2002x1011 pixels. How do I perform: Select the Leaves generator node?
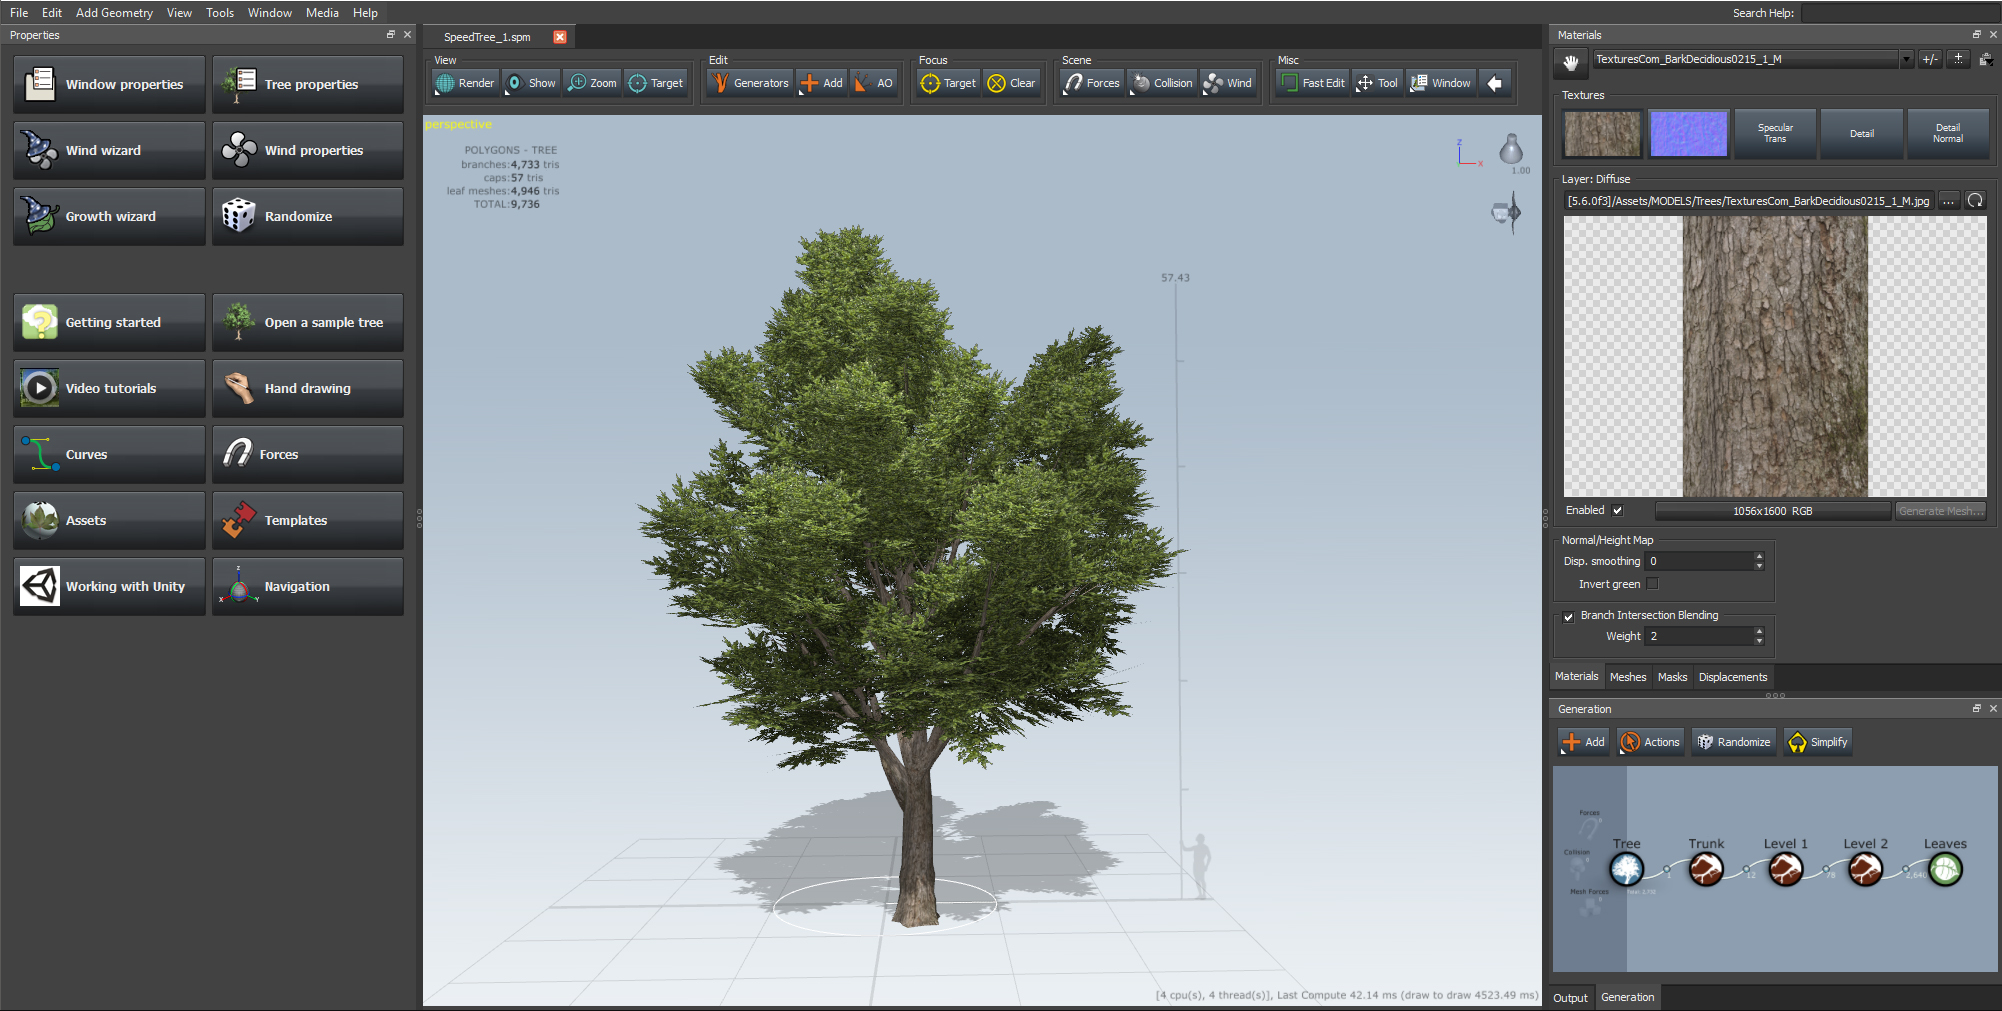[x=1944, y=869]
